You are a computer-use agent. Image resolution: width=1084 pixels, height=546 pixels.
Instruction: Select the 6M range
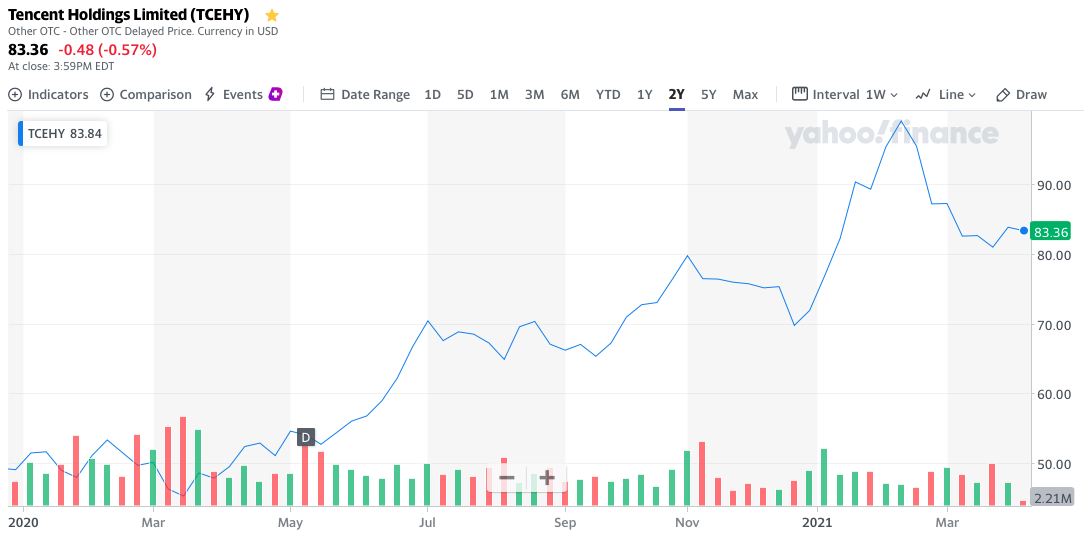coord(570,95)
